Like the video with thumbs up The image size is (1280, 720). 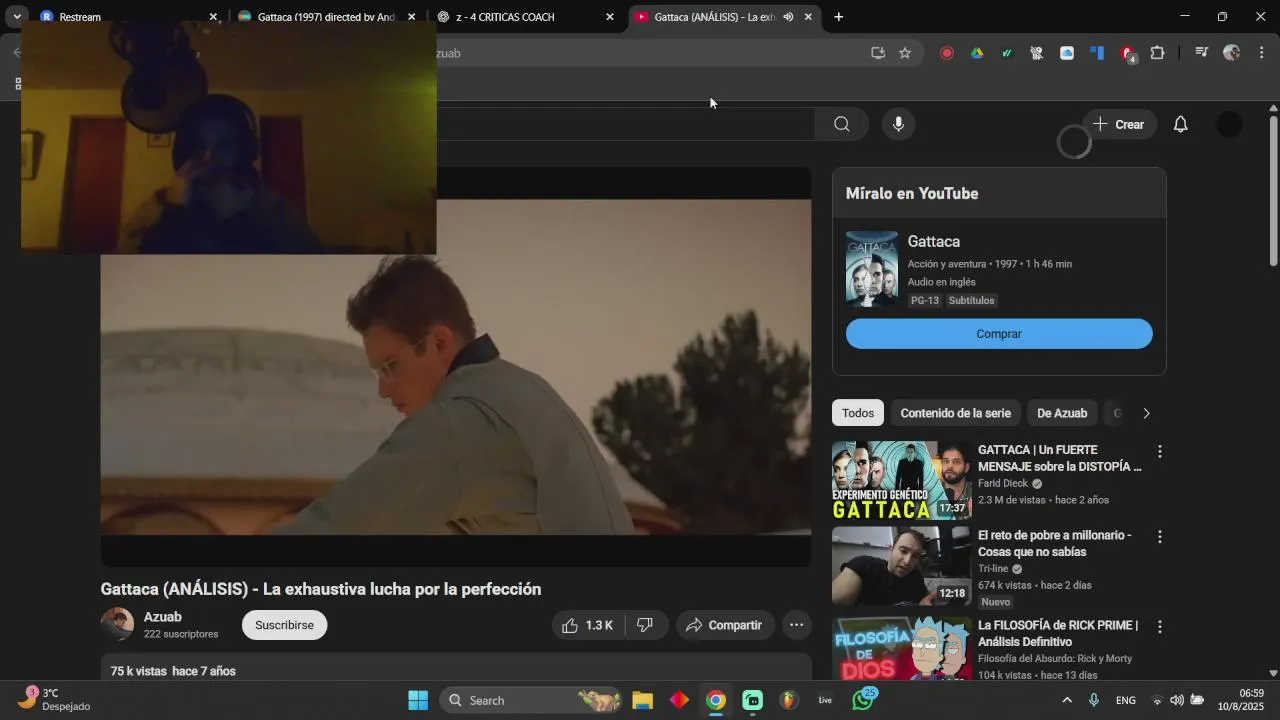[x=587, y=625]
